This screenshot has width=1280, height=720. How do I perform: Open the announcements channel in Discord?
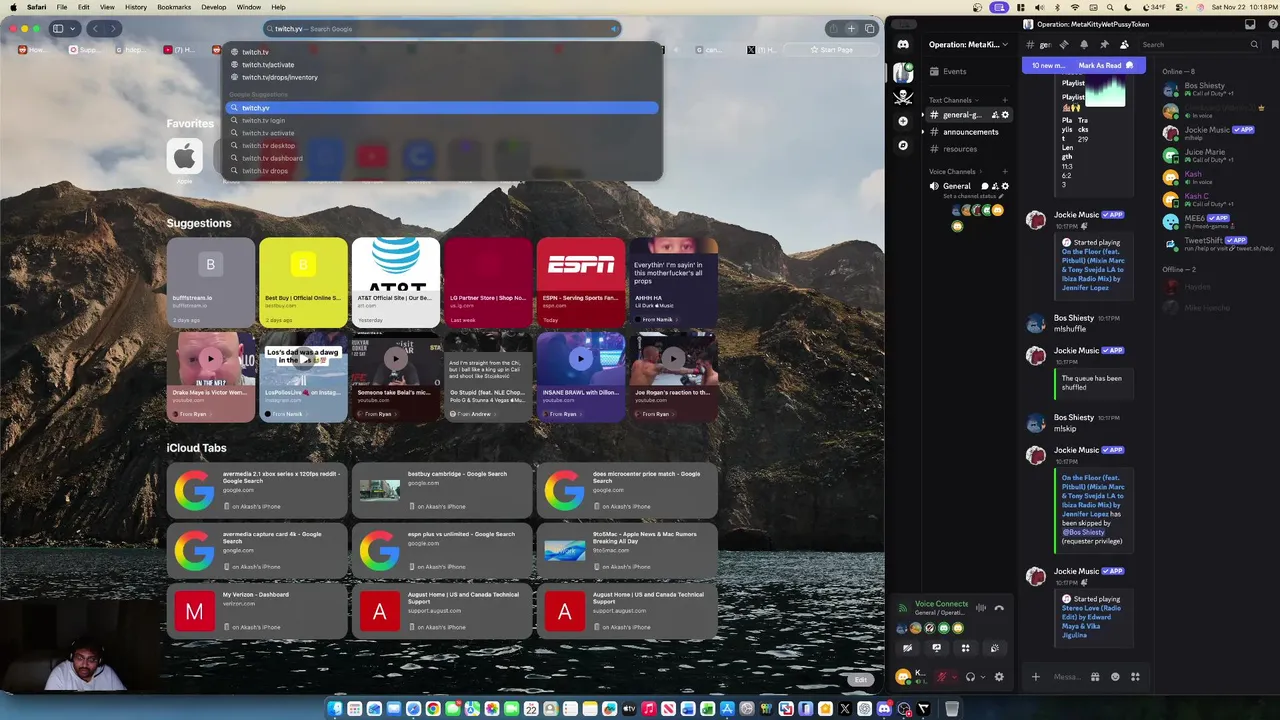[x=969, y=132]
